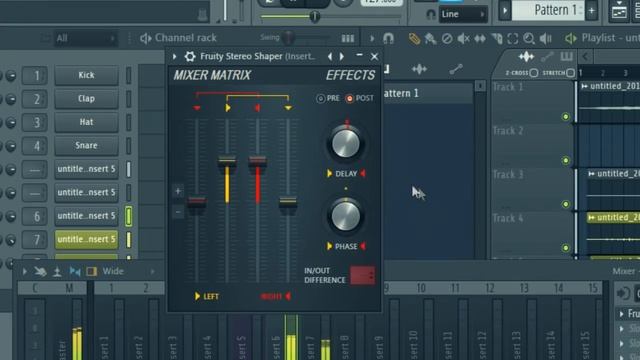
Task: Mute Track 4 using its green dot
Action: 566,248
